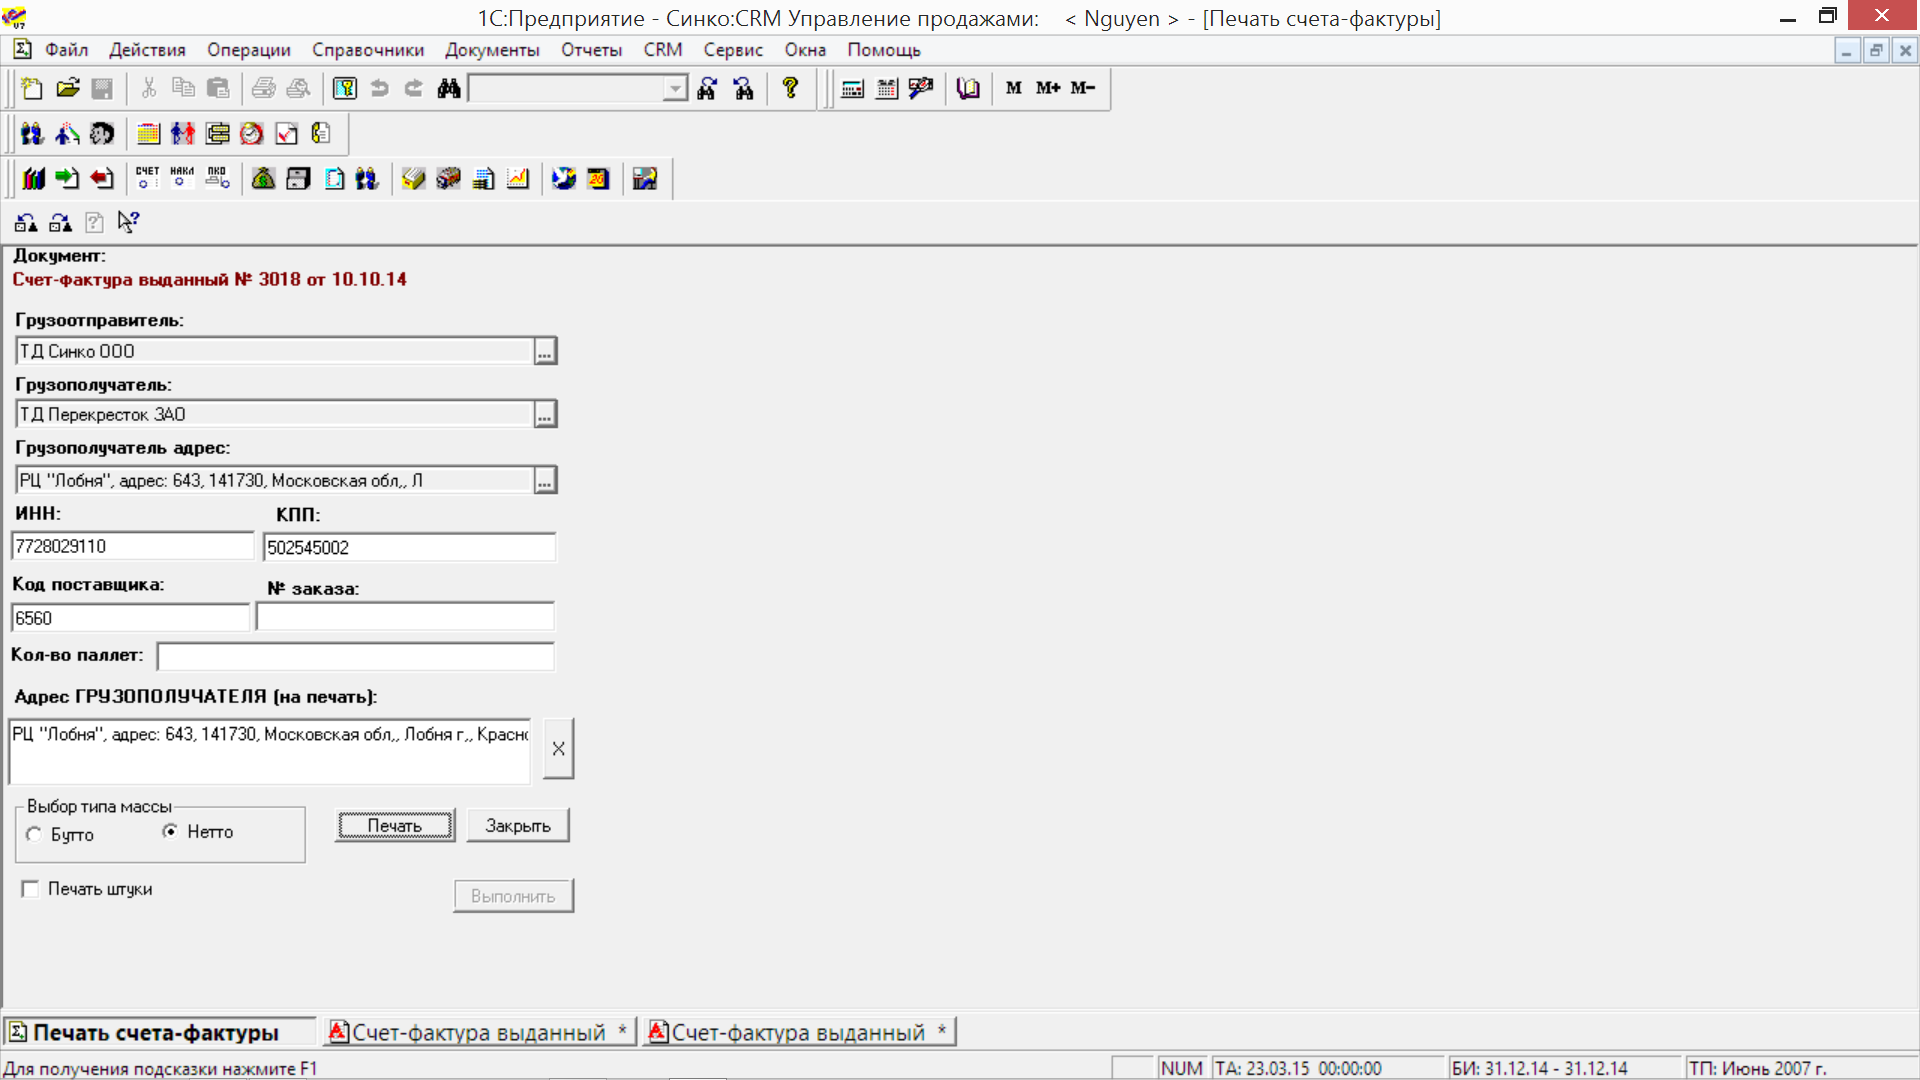Open the money bag icon
Image resolution: width=1920 pixels, height=1080 pixels.
tap(263, 178)
